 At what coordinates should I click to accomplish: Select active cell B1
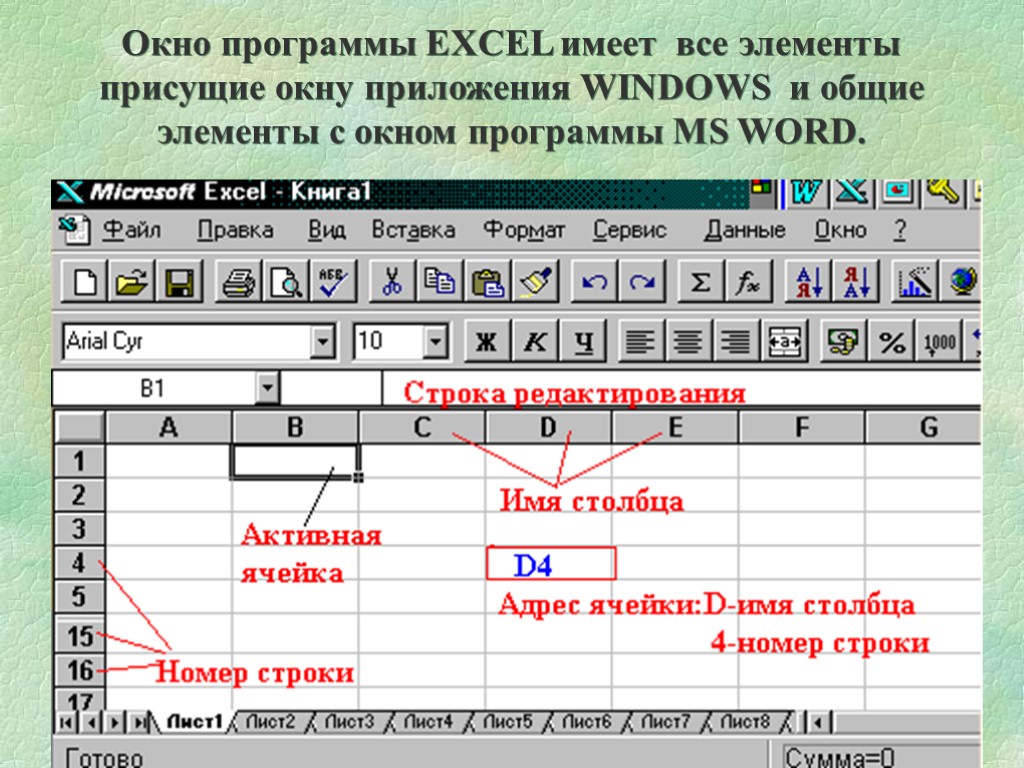(x=295, y=461)
